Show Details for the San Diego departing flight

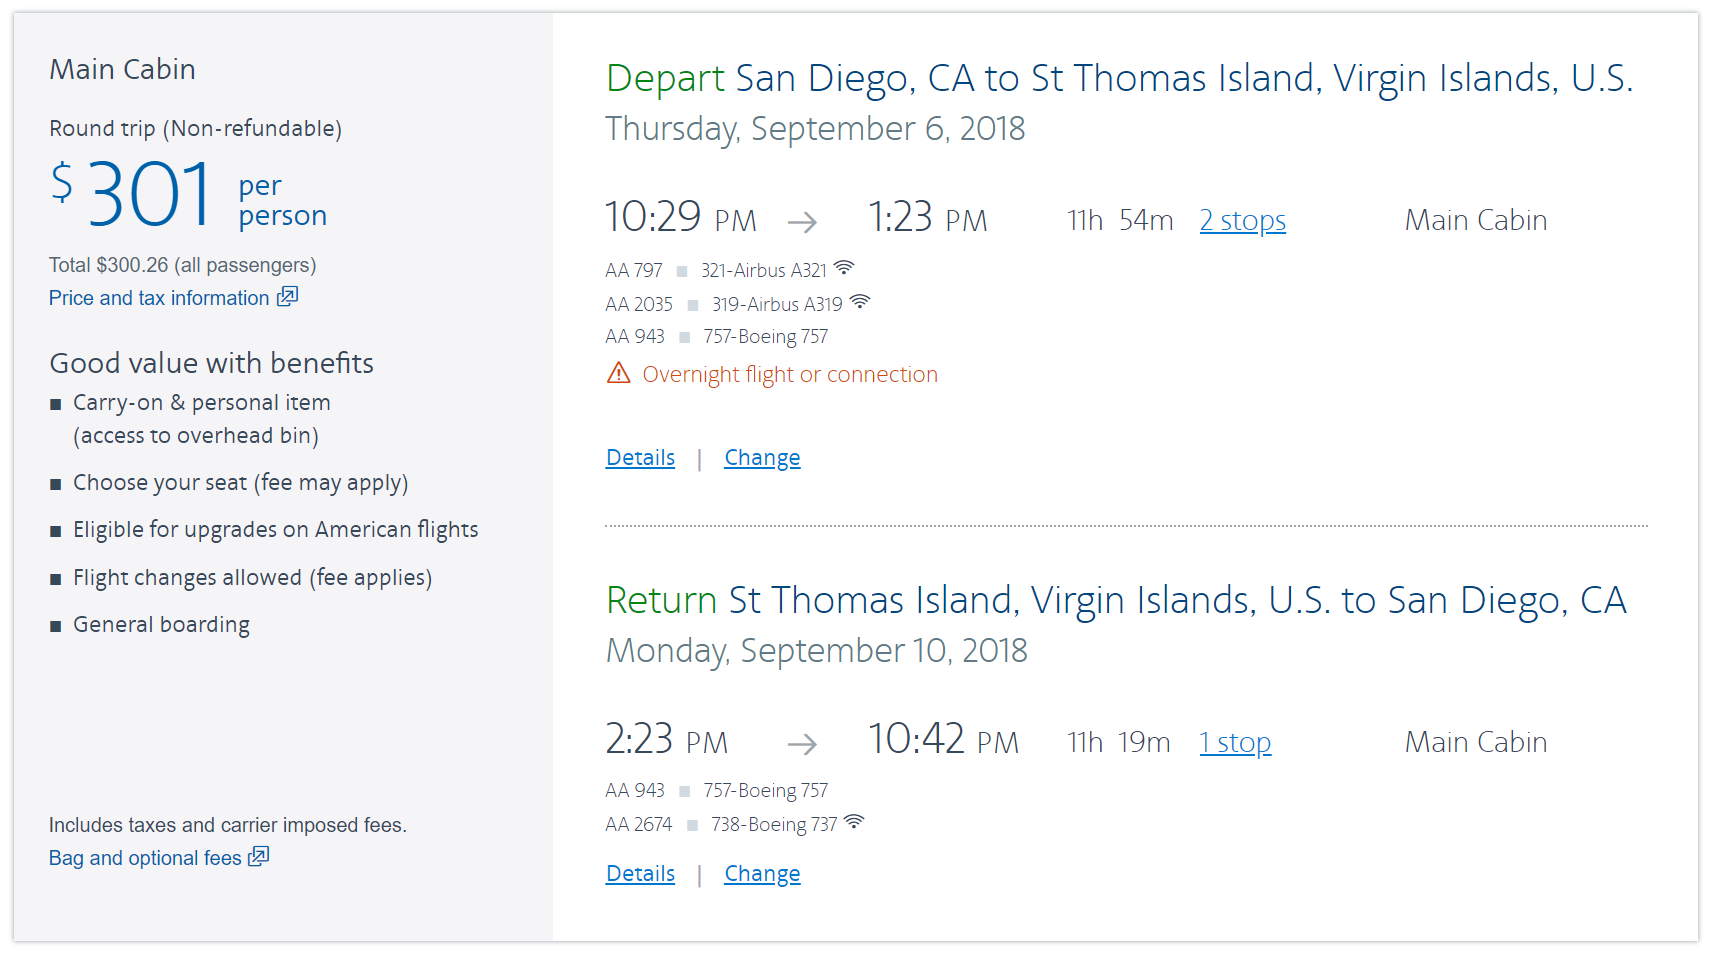click(x=640, y=458)
